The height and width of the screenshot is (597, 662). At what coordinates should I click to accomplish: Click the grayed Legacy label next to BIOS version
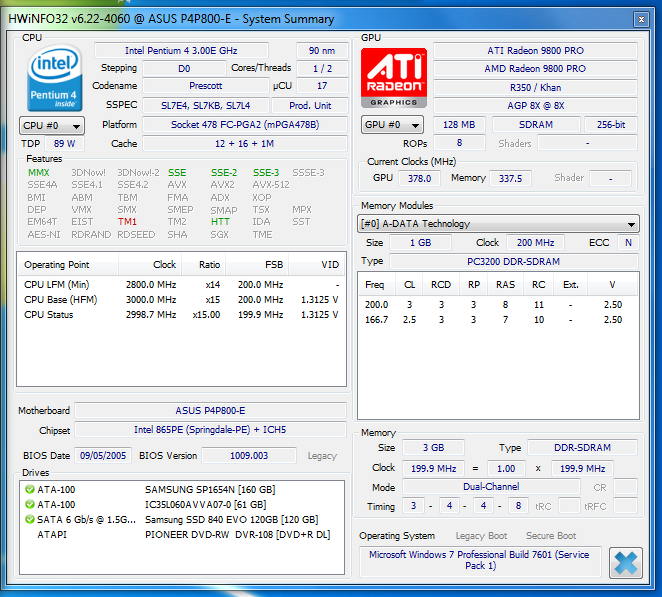click(x=322, y=456)
